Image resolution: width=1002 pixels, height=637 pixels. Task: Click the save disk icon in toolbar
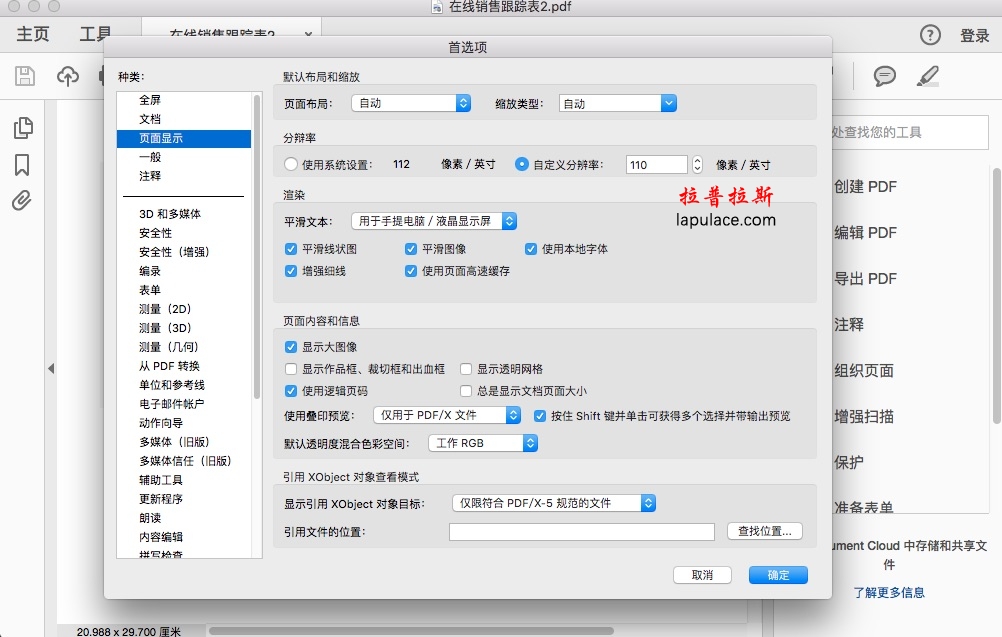(25, 76)
